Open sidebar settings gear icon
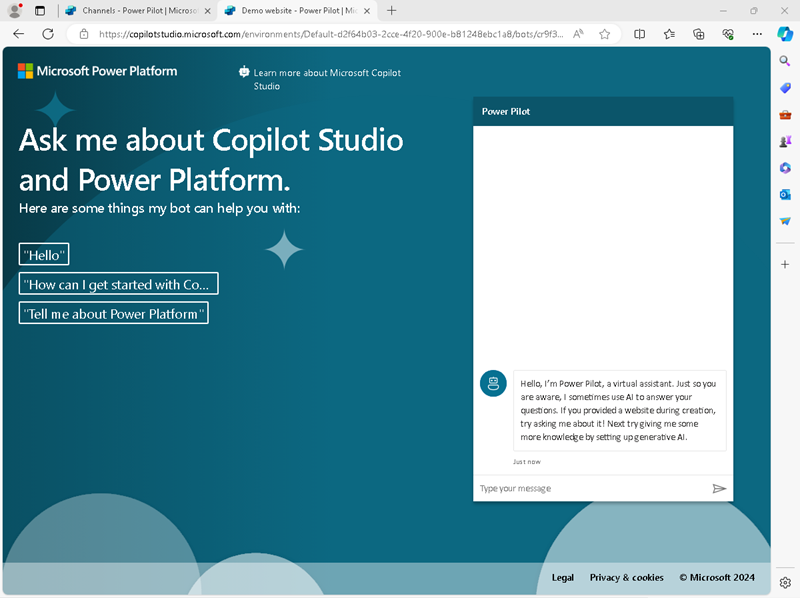The width and height of the screenshot is (800, 598). click(x=785, y=582)
